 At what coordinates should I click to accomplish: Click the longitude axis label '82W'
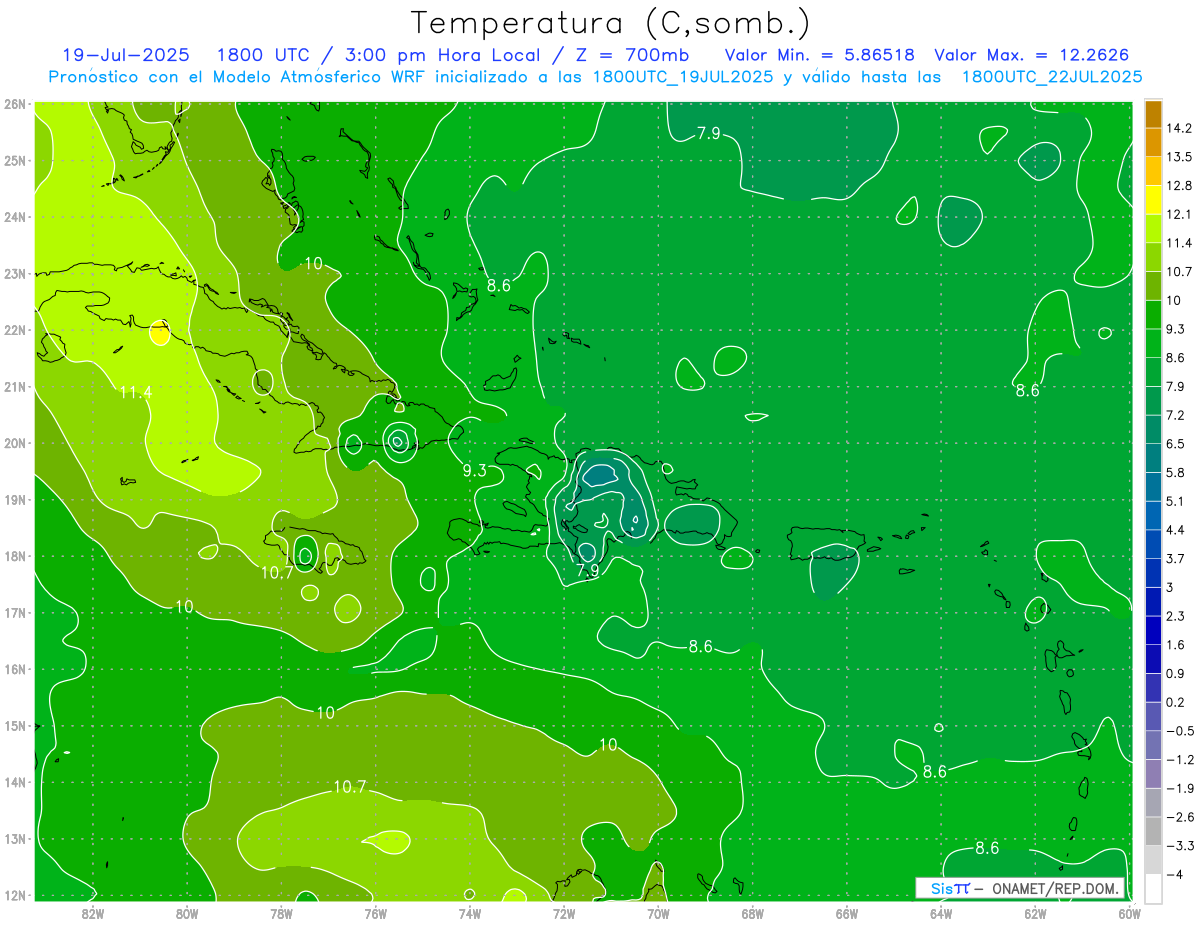point(92,913)
